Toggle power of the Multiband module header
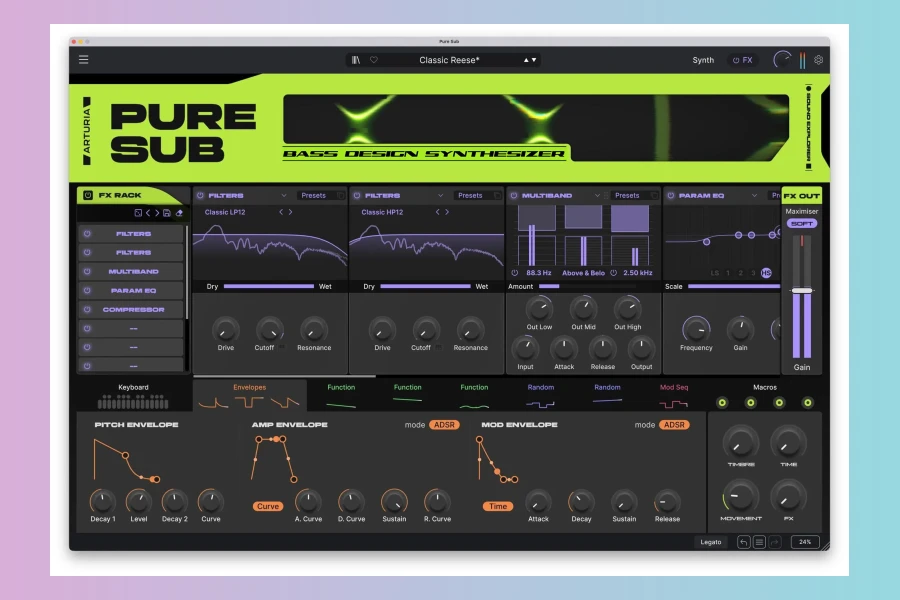Viewport: 900px width, 600px height. tap(514, 195)
